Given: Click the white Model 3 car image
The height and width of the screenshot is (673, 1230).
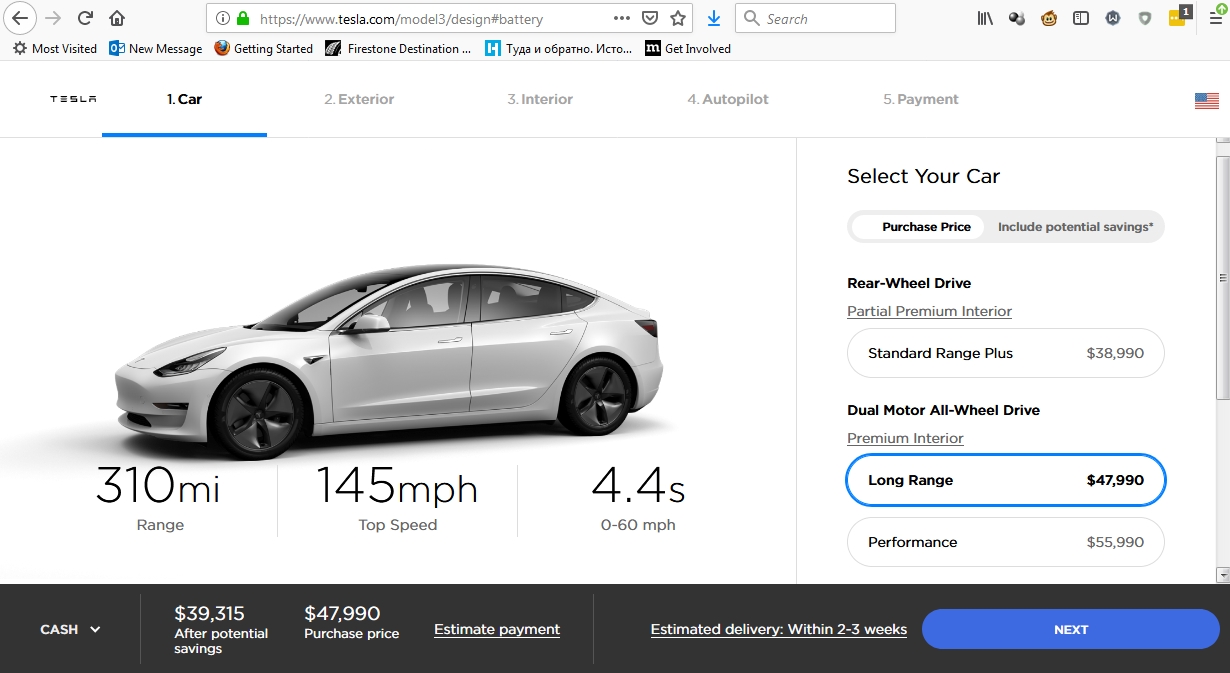Looking at the screenshot, I should 388,360.
